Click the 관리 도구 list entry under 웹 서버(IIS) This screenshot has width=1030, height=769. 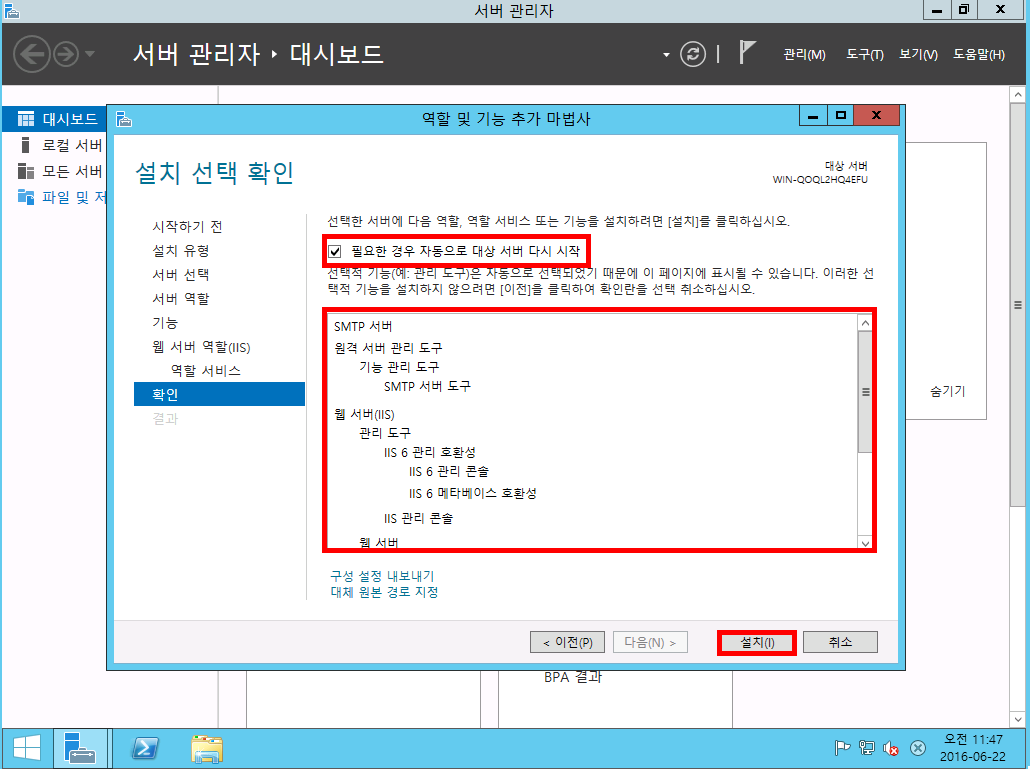[384, 433]
